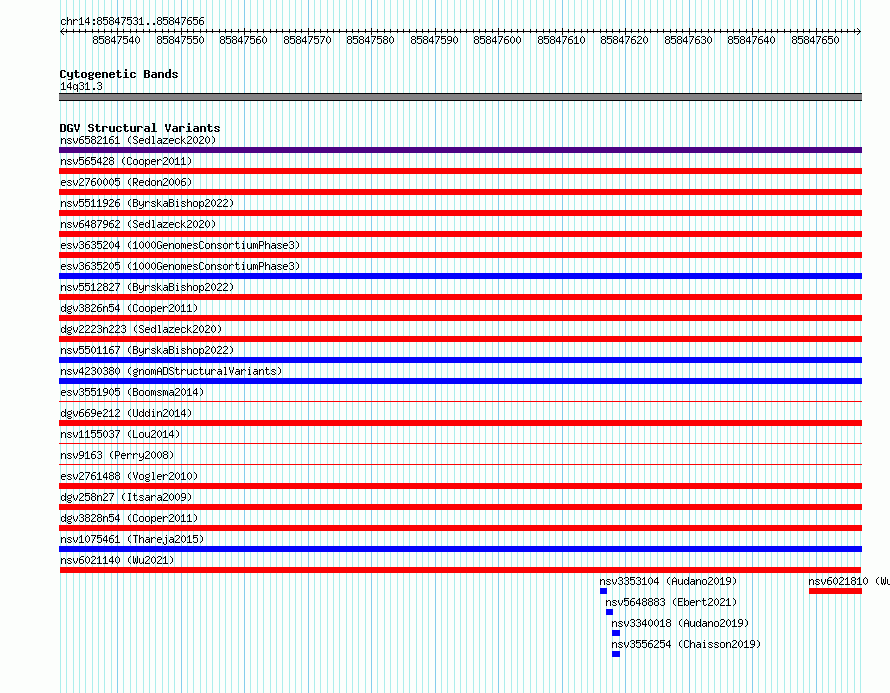
Task: Open the esv3635205 (1000GenomesConsortiumPhase3) variant label
Action: pos(180,266)
